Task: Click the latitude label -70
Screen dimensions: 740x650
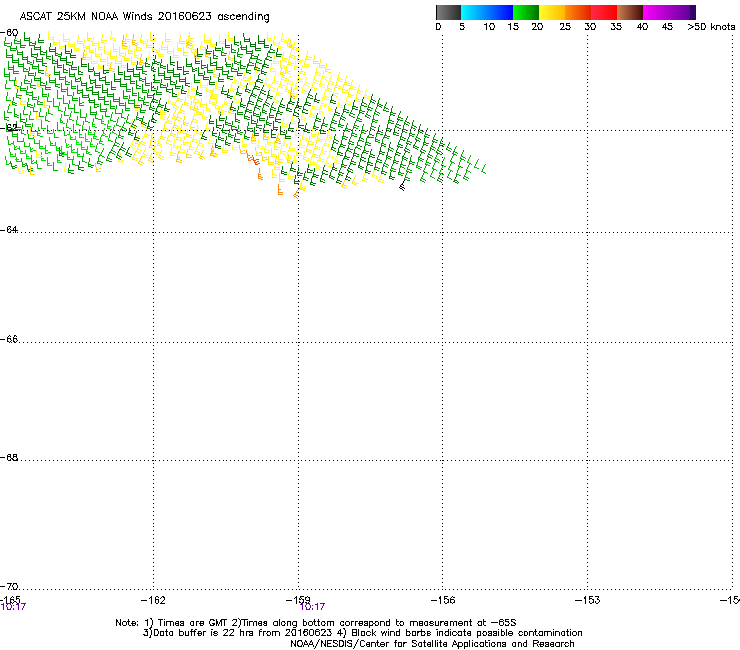Action: pyautogui.click(x=9, y=587)
